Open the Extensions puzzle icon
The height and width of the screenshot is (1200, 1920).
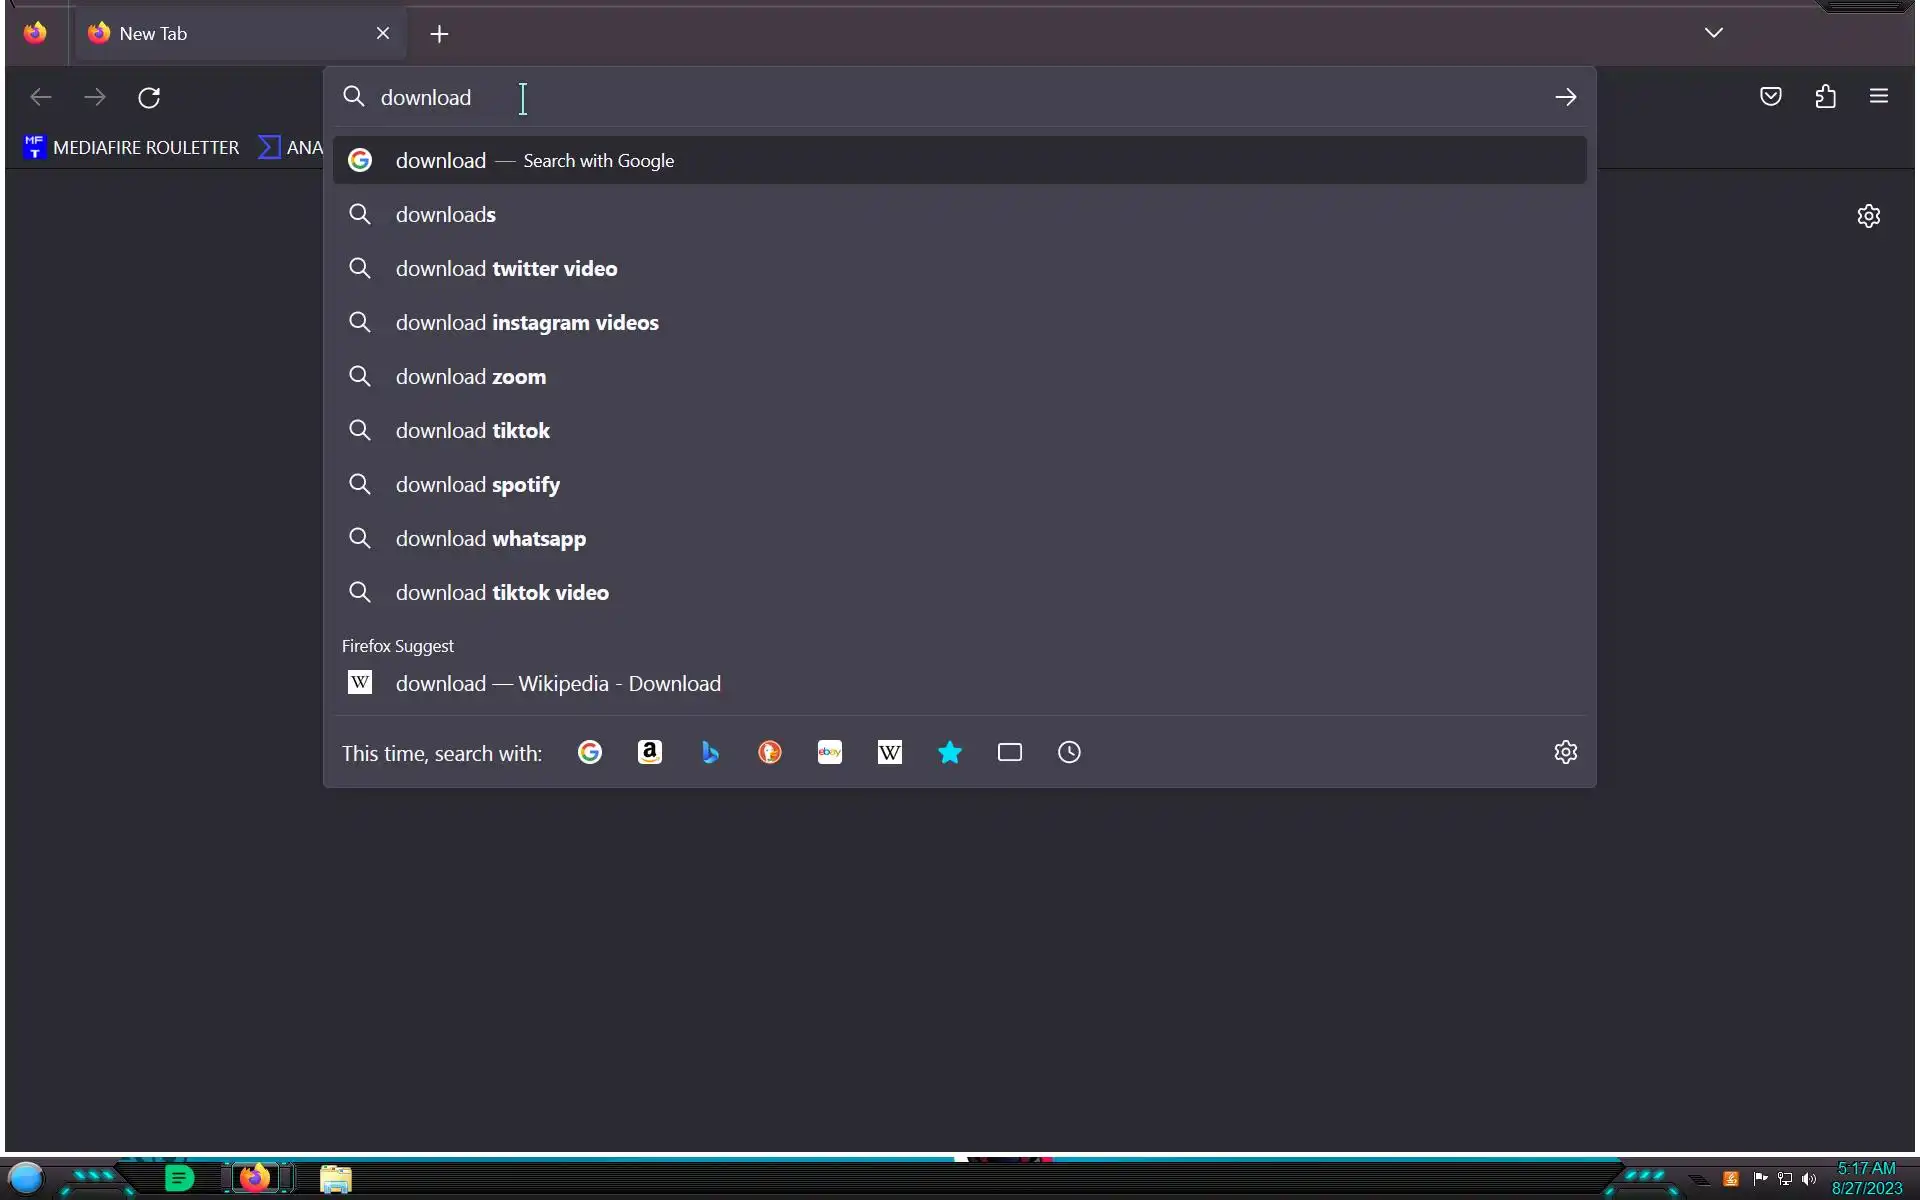[x=1826, y=97]
